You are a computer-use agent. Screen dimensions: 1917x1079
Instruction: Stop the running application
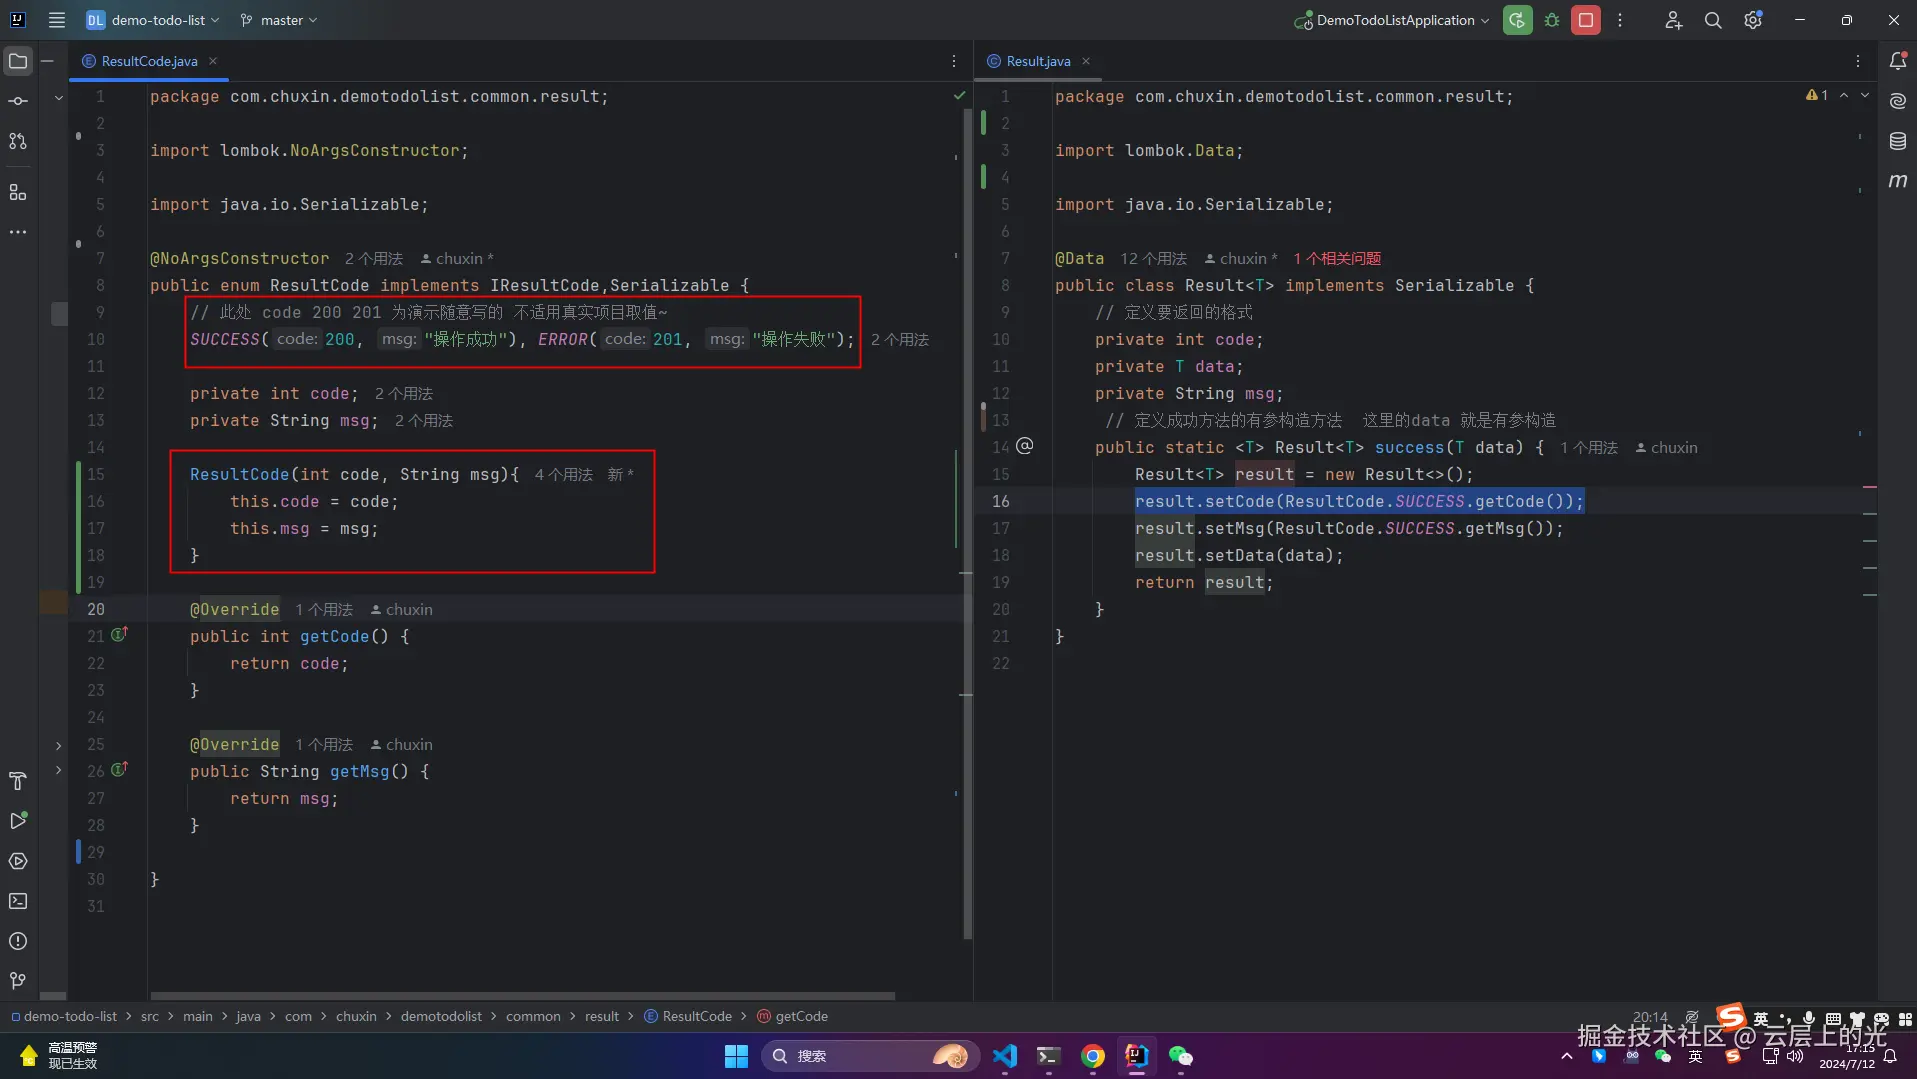pos(1586,20)
